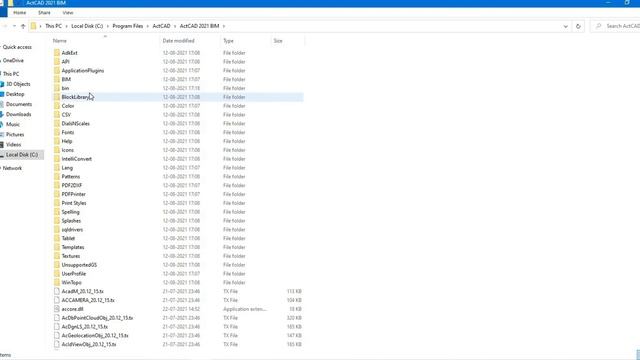Click the DialsNScales folder icon
This screenshot has width=640, height=360.
[x=57, y=124]
